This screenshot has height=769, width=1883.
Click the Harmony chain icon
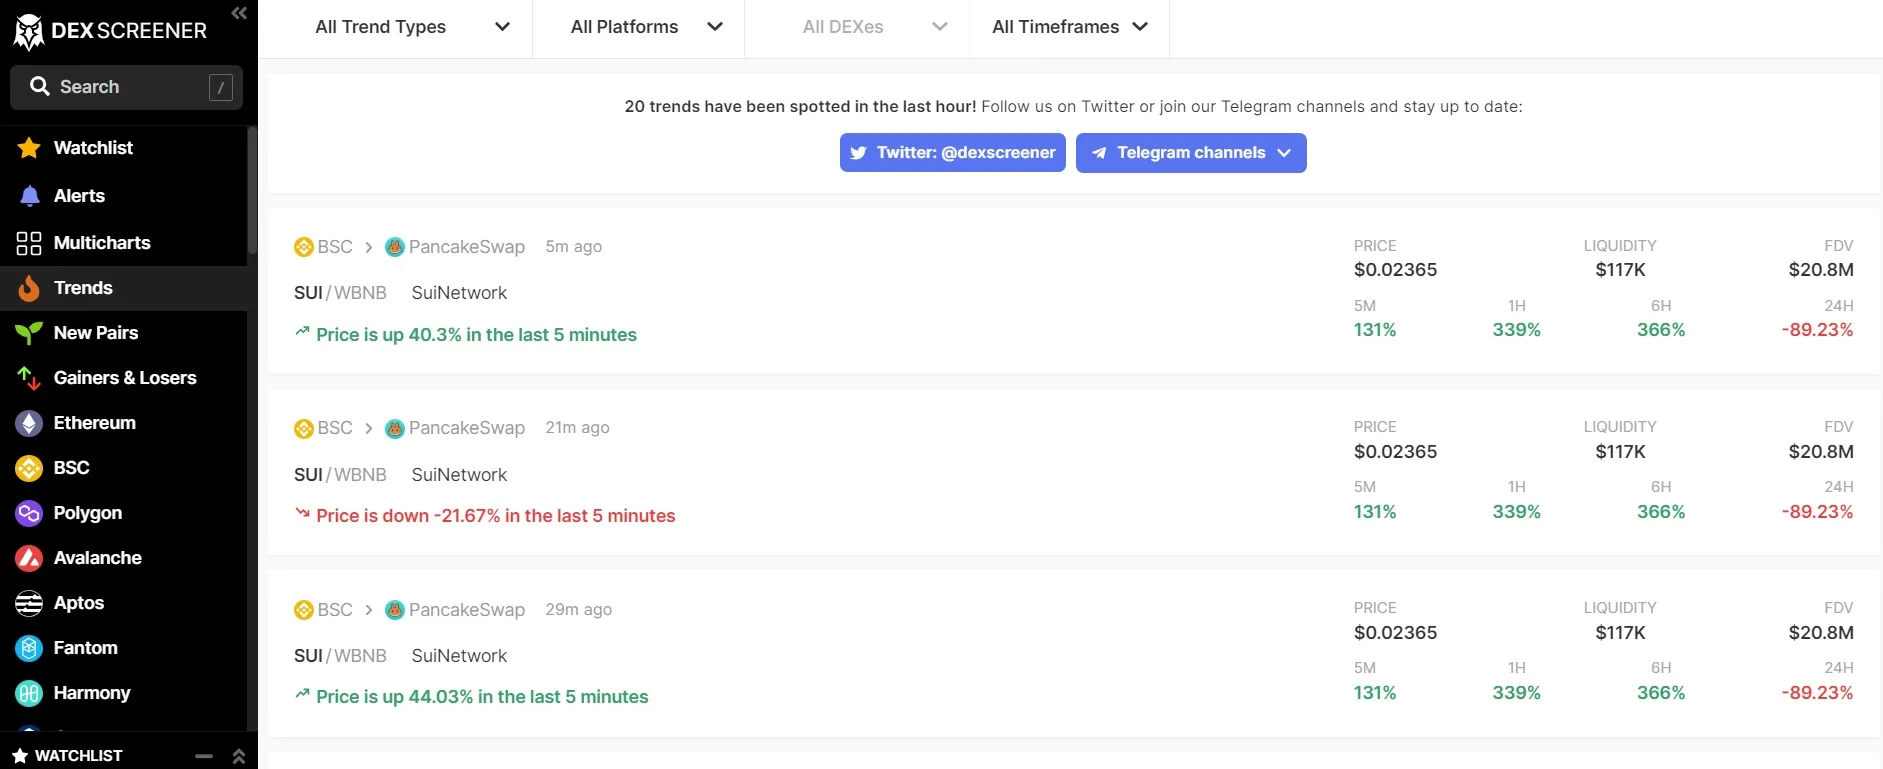tap(29, 693)
